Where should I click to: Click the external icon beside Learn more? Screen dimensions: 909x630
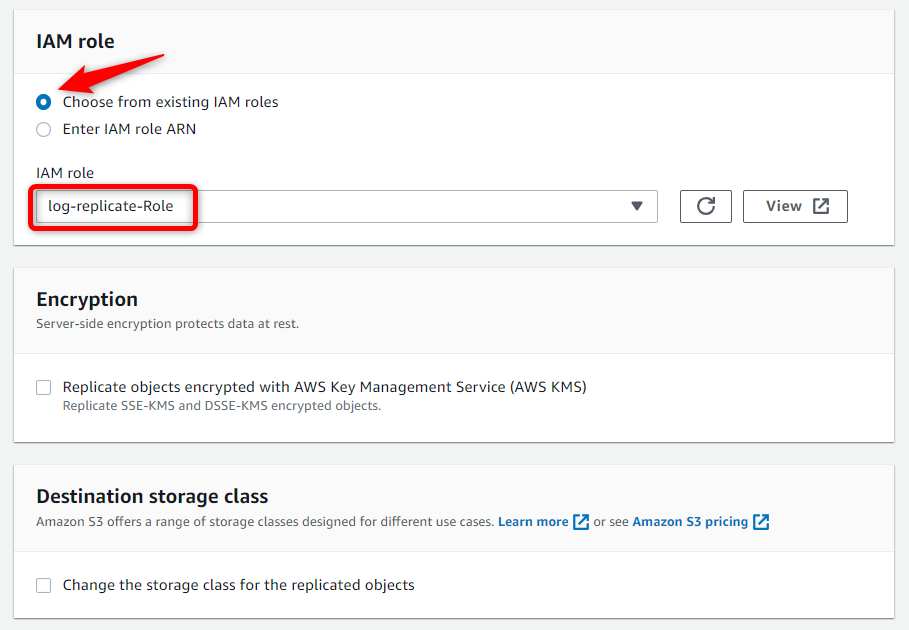pyautogui.click(x=581, y=522)
